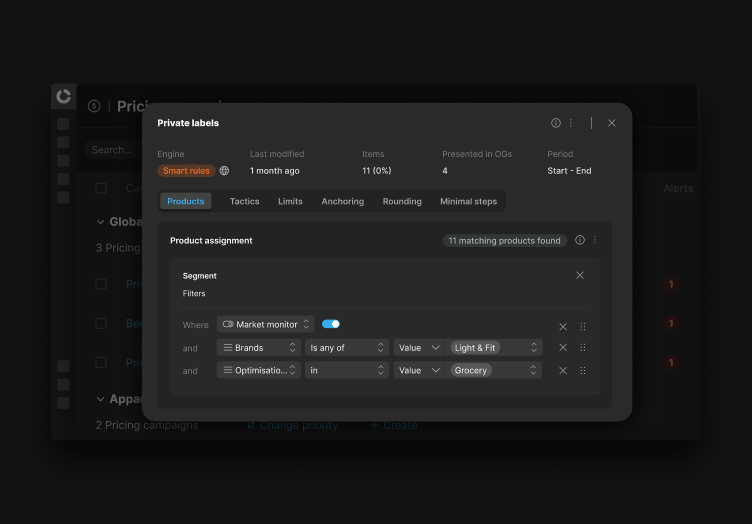
Task: Open the Market monitor field dropdown
Action: pyautogui.click(x=265, y=325)
